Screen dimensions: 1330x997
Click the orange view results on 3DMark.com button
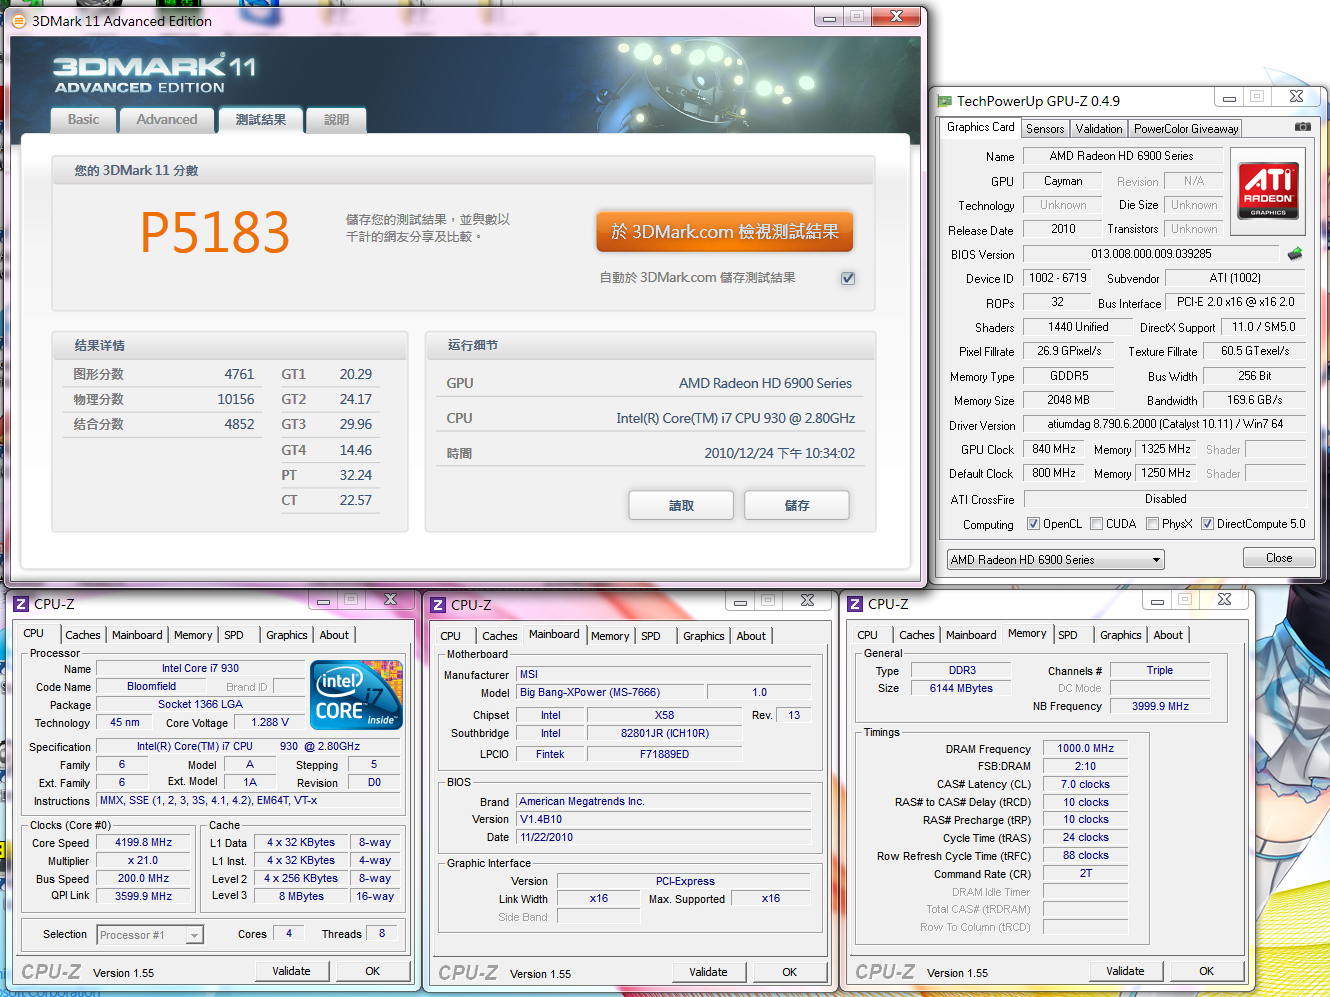[x=725, y=232]
